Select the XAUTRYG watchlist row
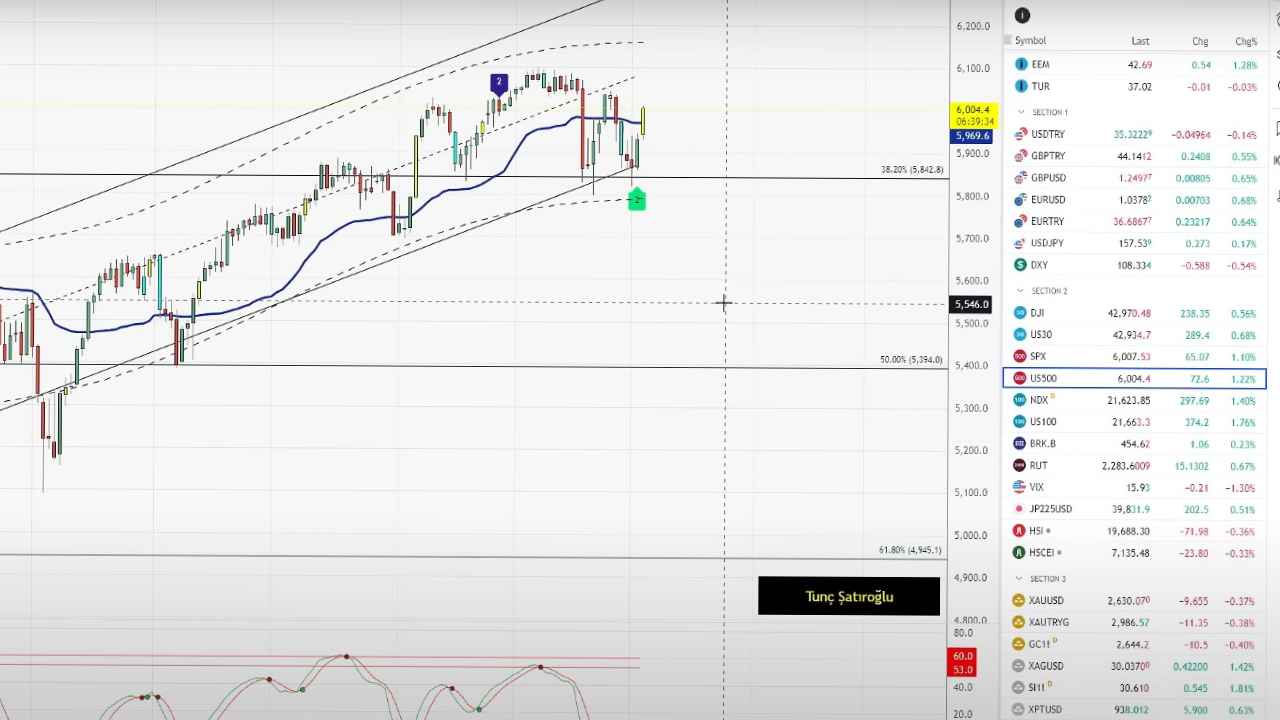1280x720 pixels. tap(1134, 622)
